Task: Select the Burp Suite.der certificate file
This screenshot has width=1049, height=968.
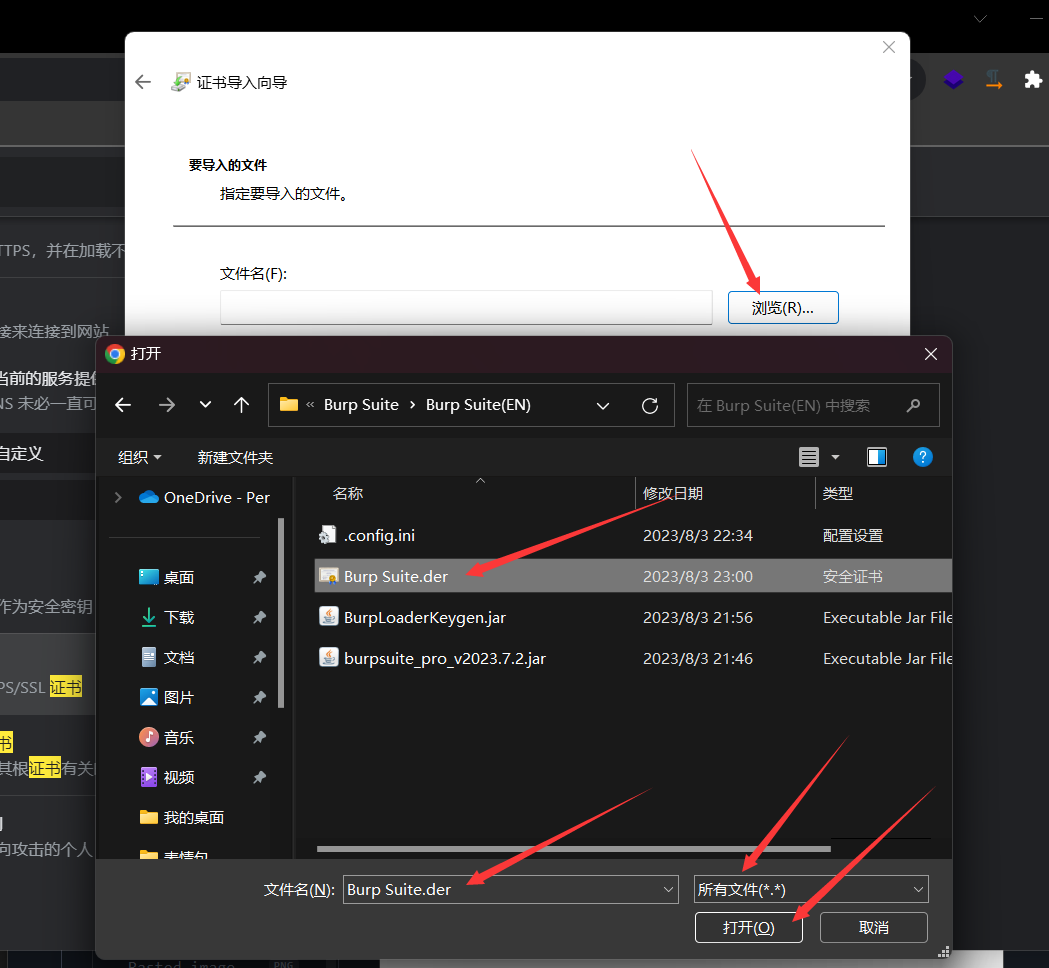Action: 396,576
